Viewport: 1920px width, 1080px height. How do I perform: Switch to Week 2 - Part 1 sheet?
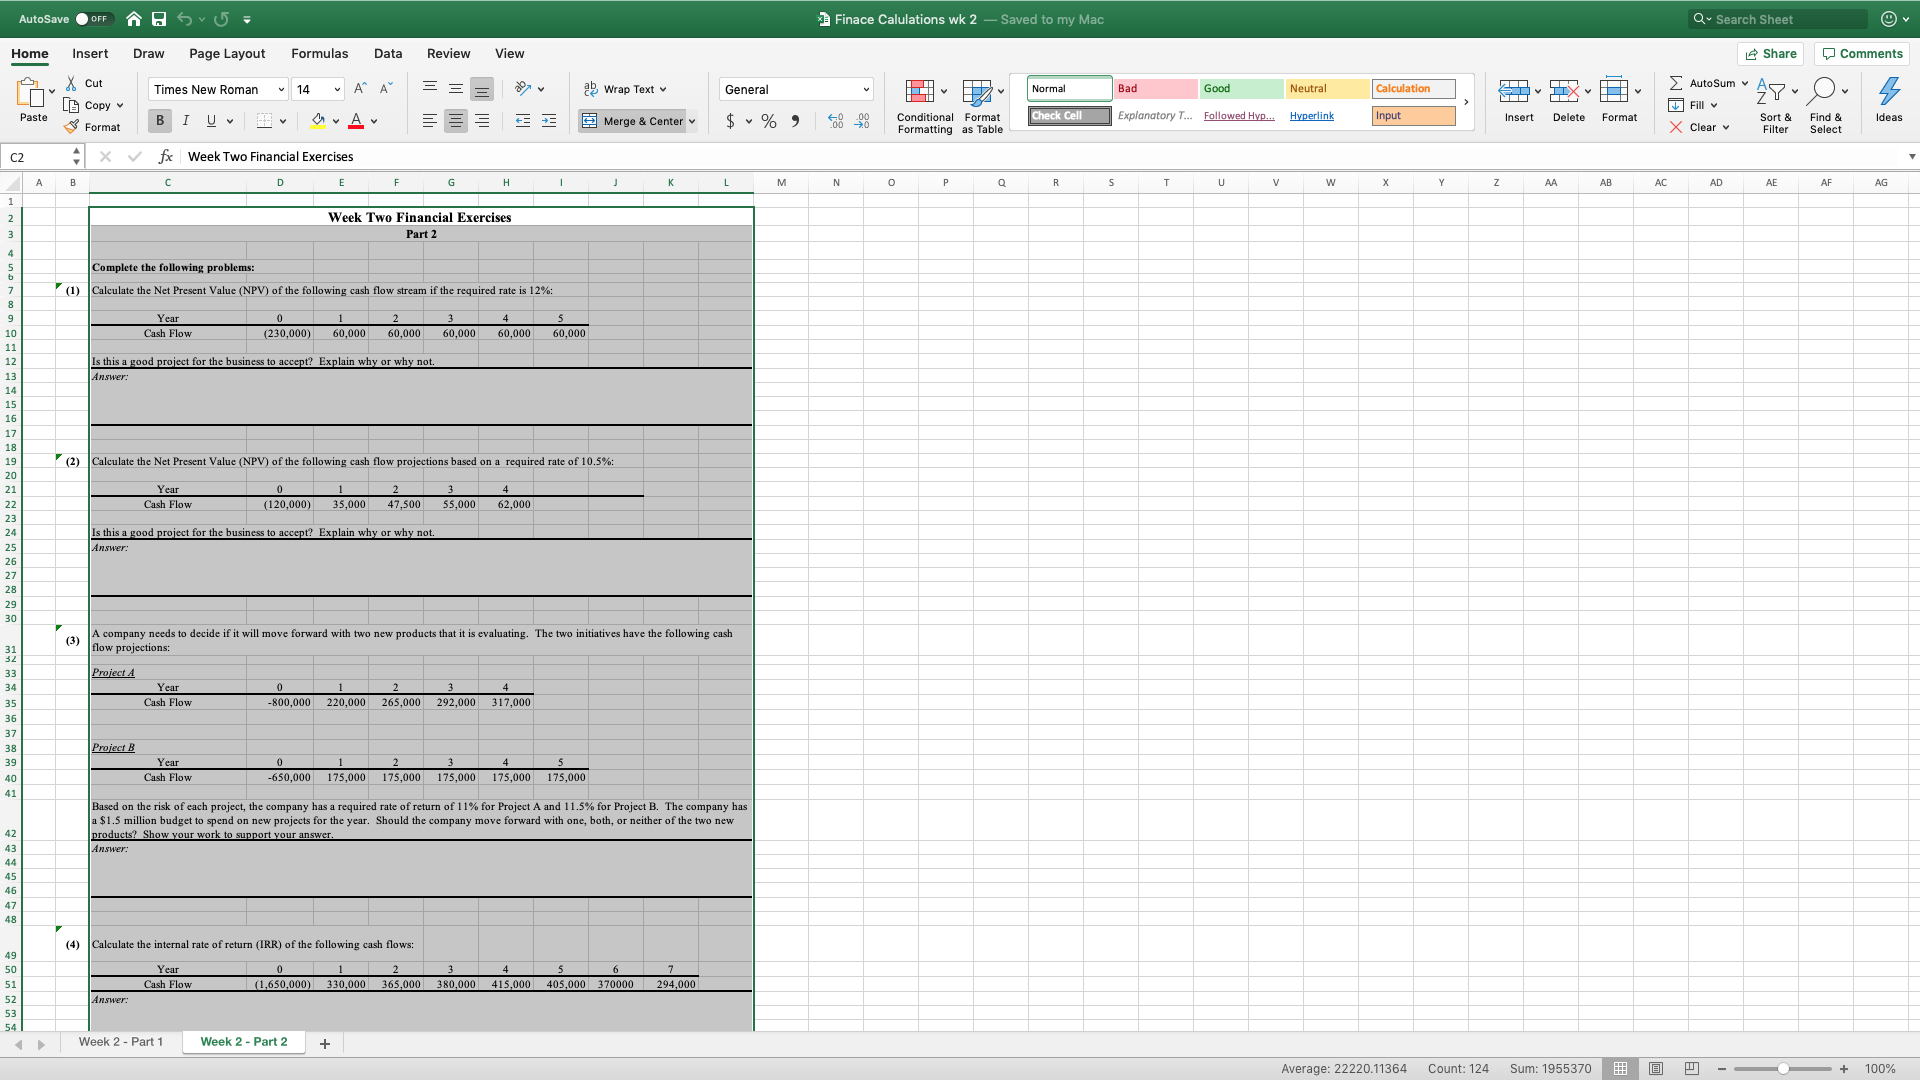tap(120, 1041)
